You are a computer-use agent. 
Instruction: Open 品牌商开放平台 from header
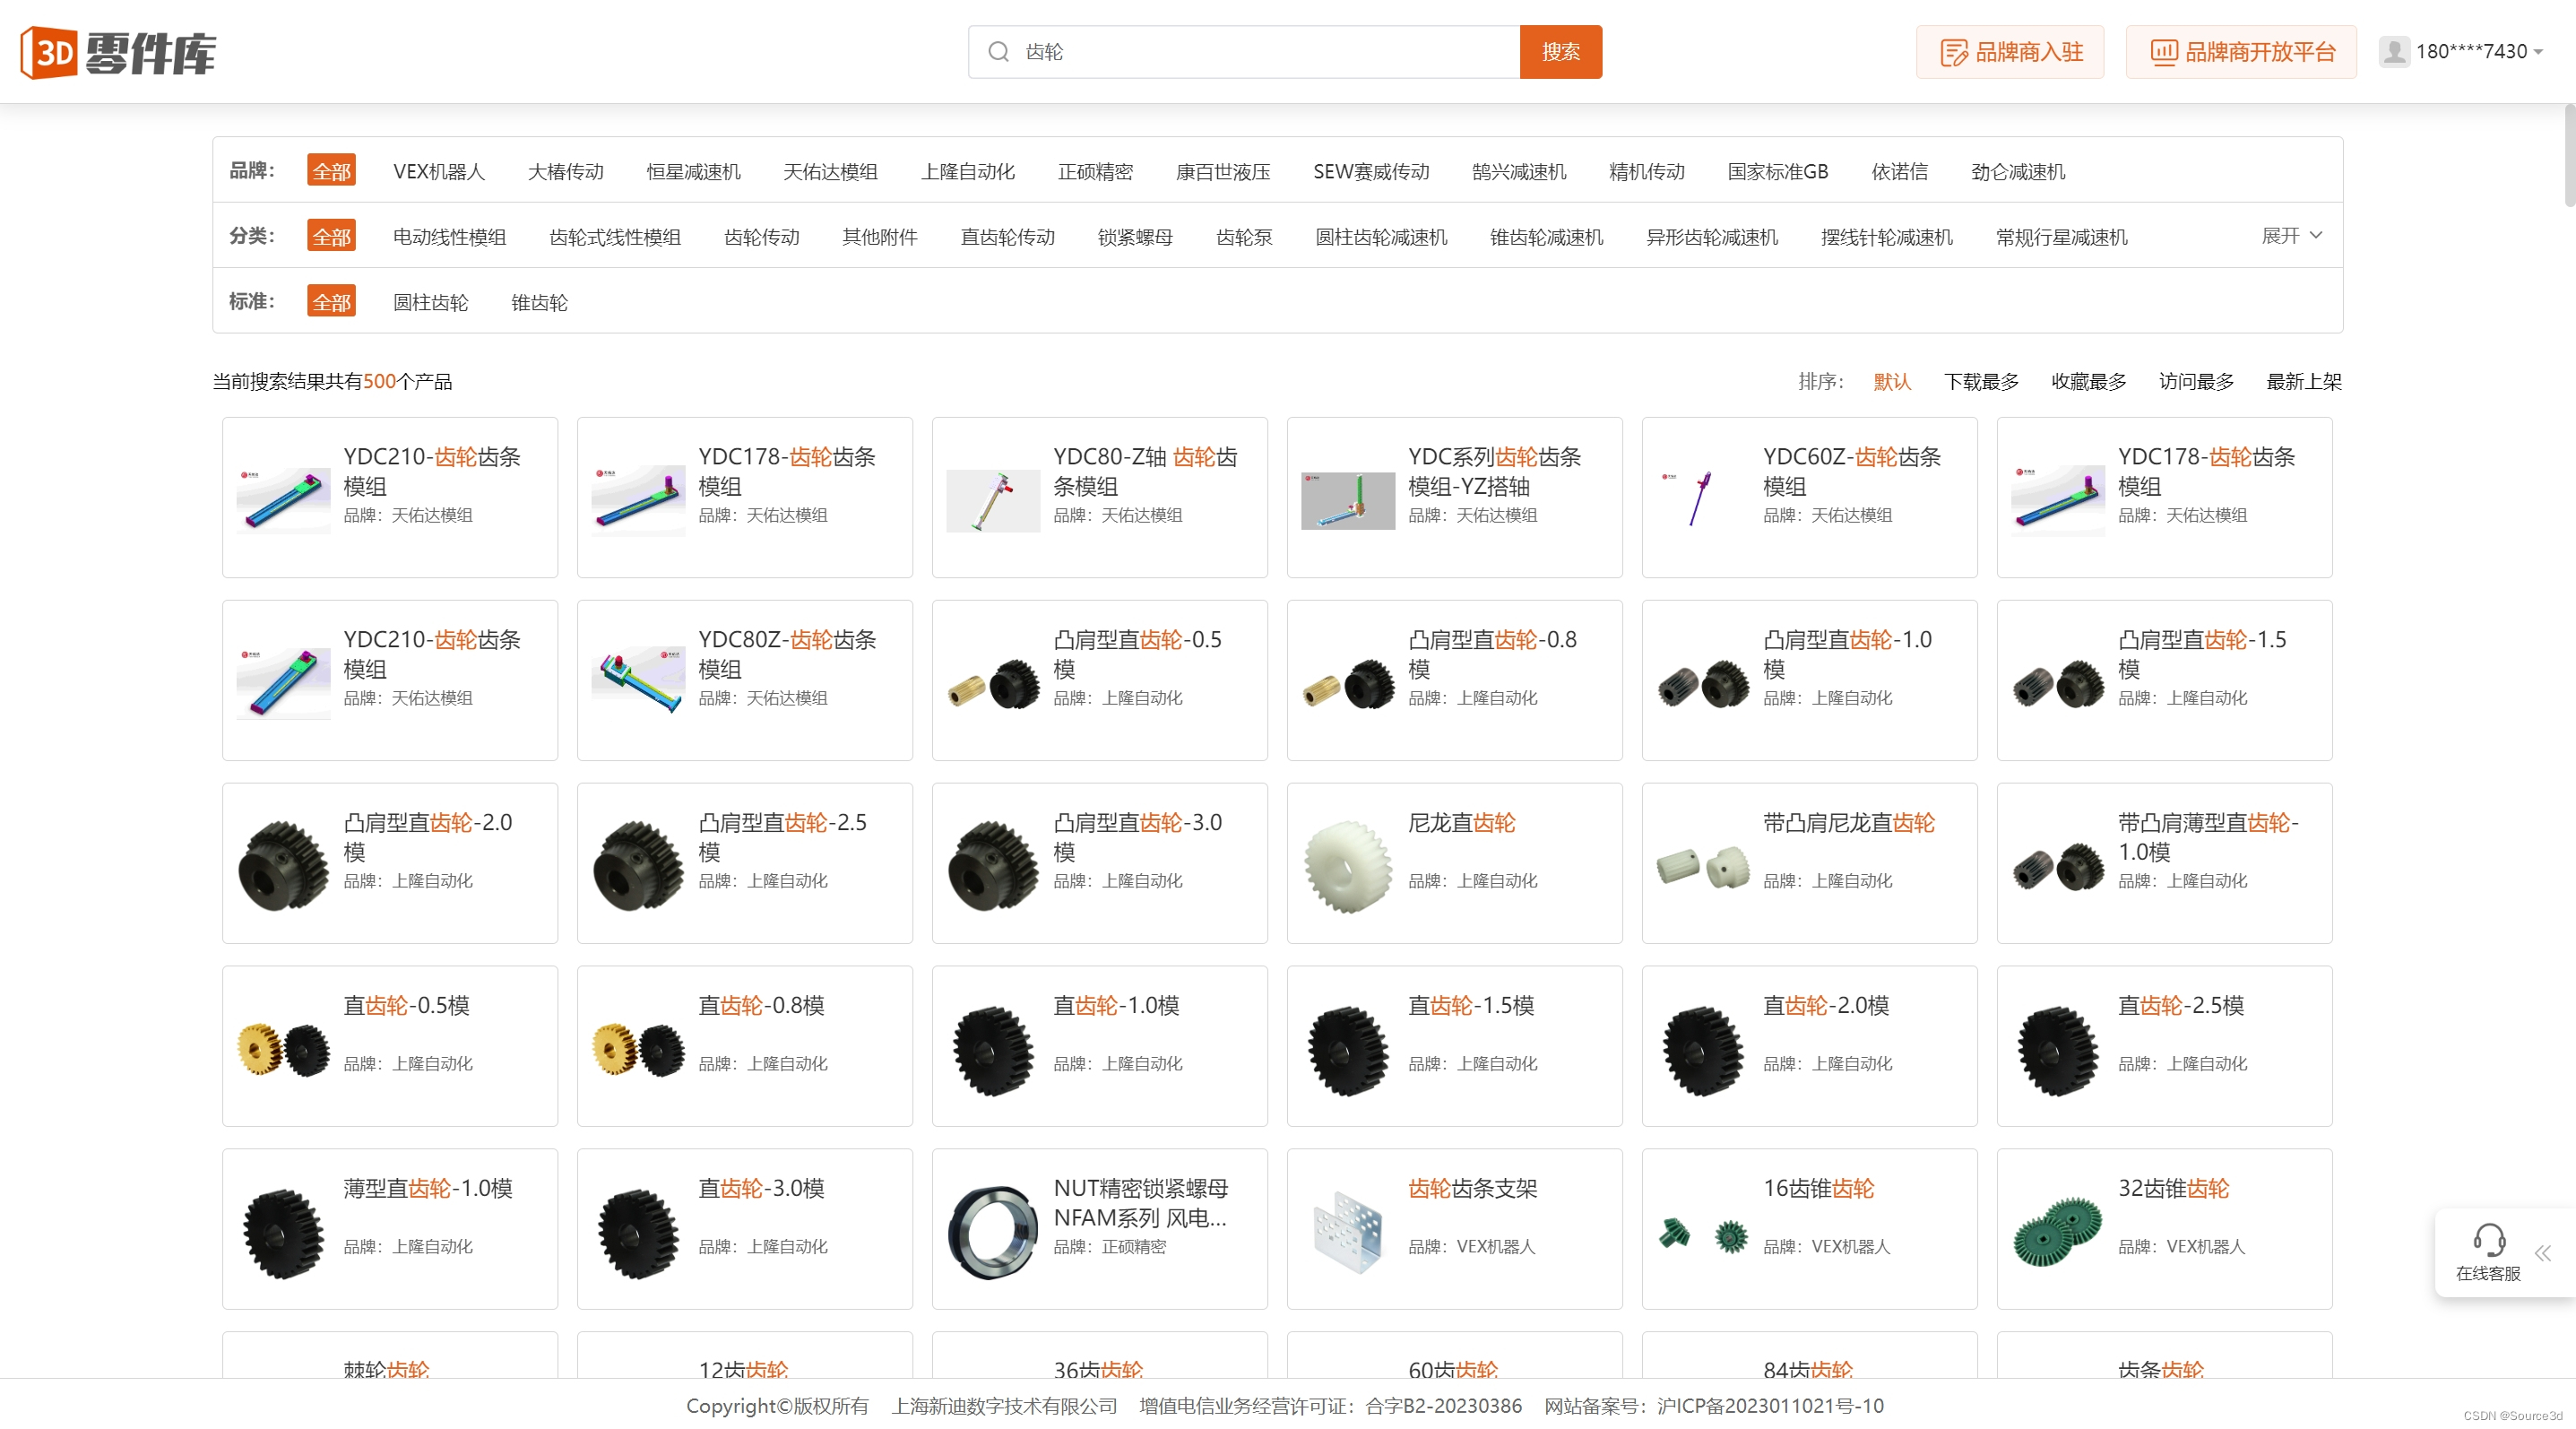click(x=2240, y=52)
